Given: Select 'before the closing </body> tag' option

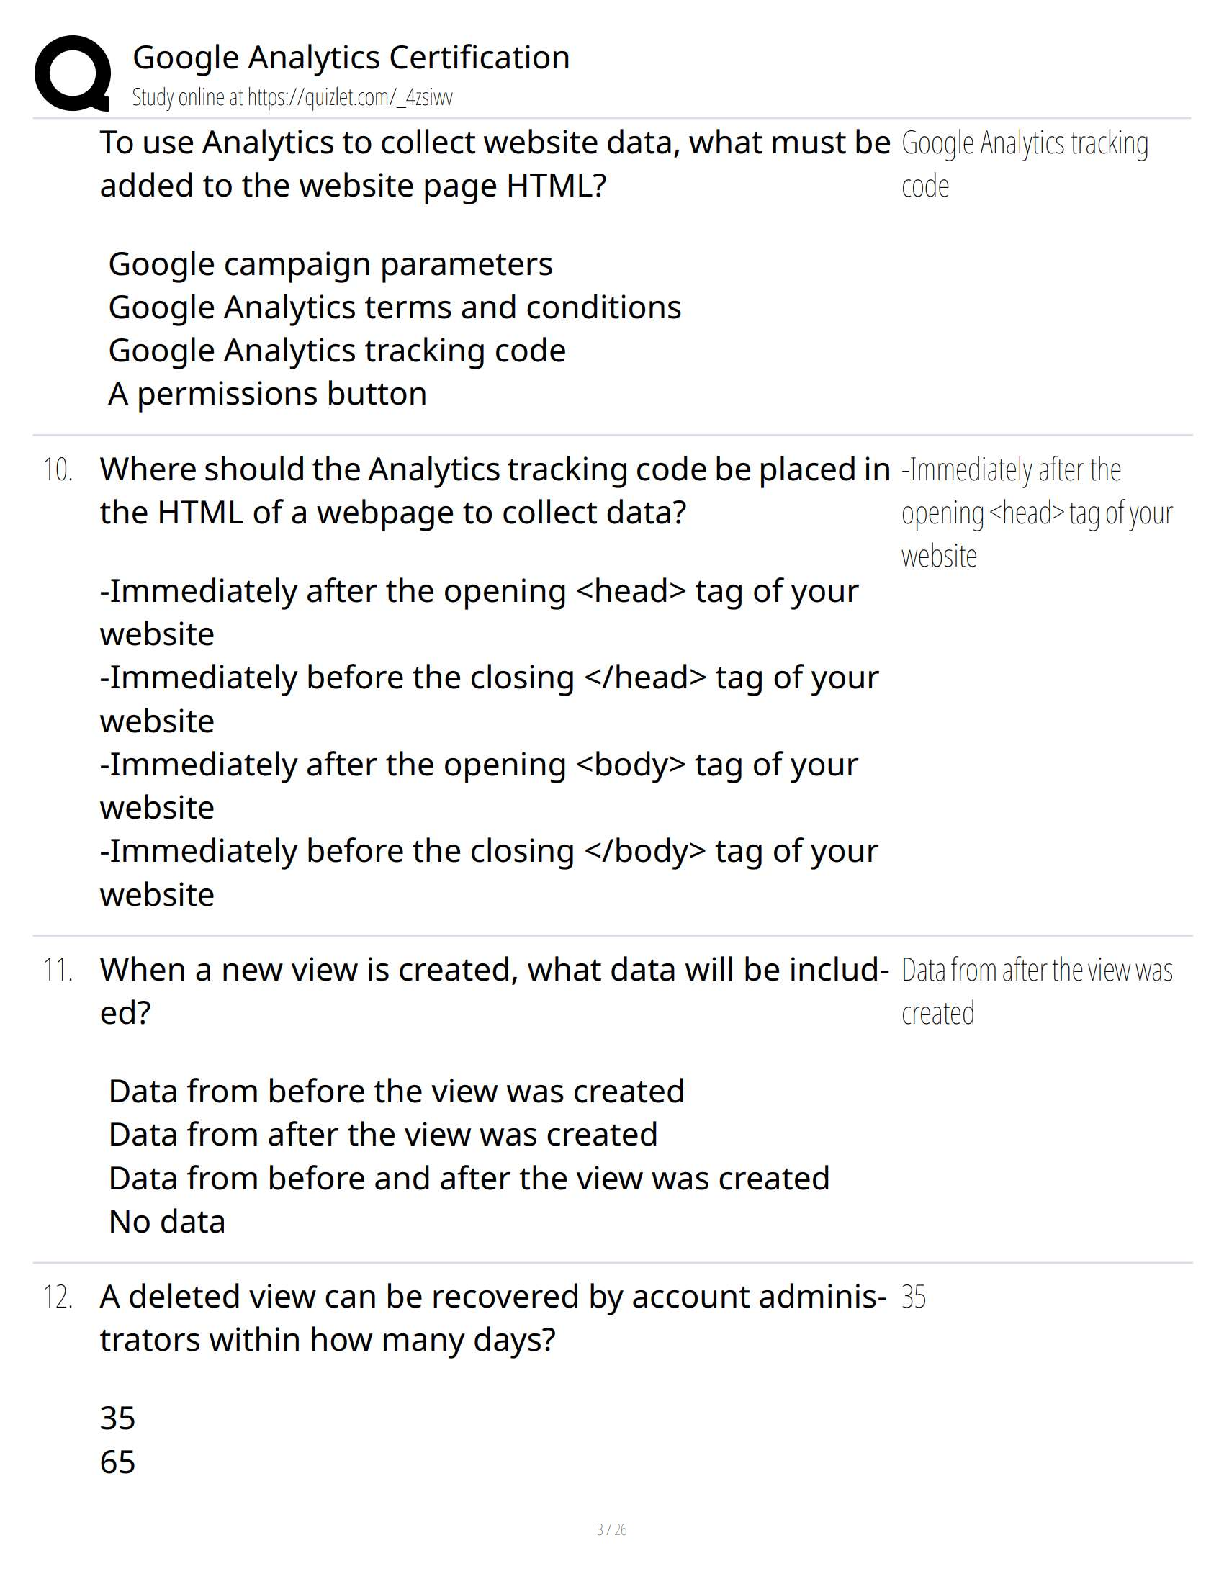Looking at the screenshot, I should 489,872.
